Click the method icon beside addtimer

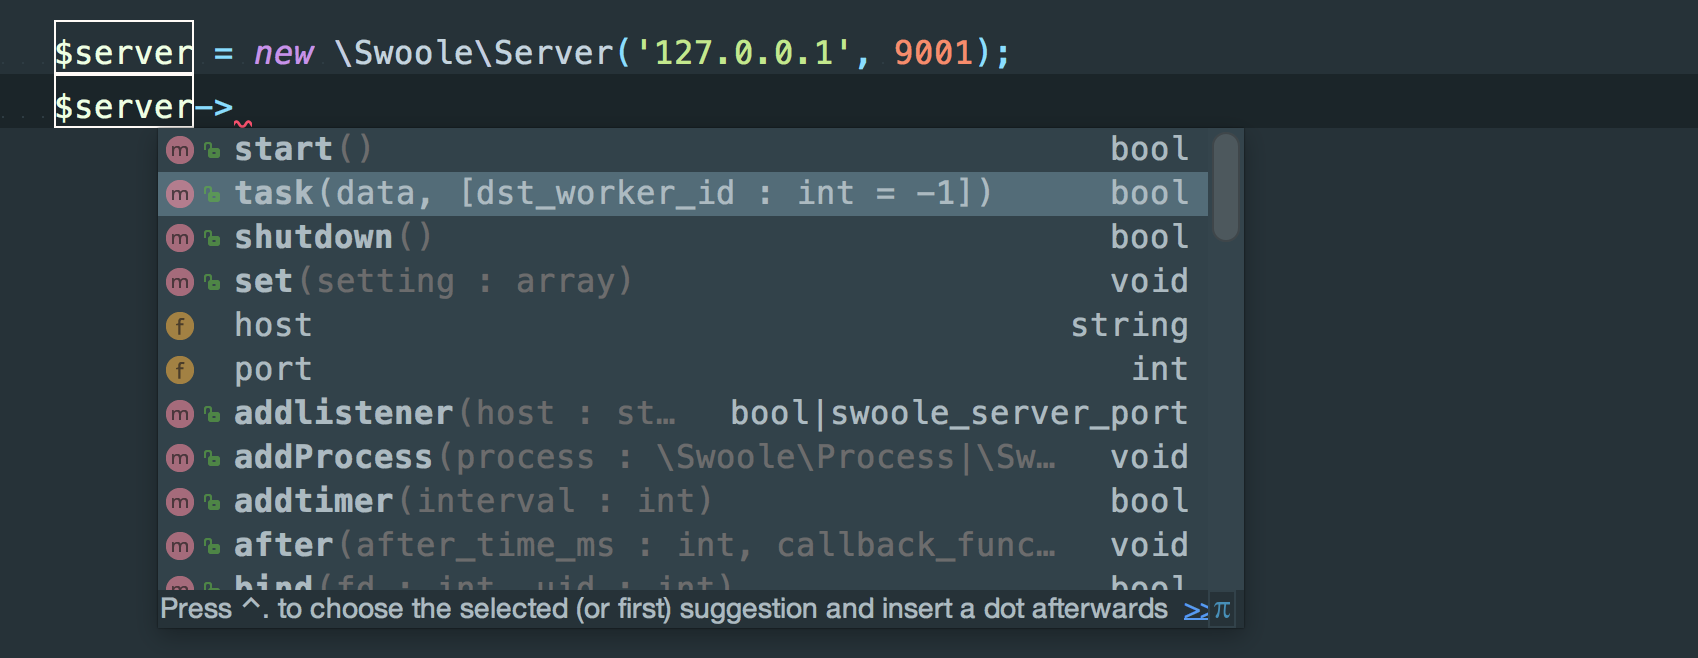[180, 502]
